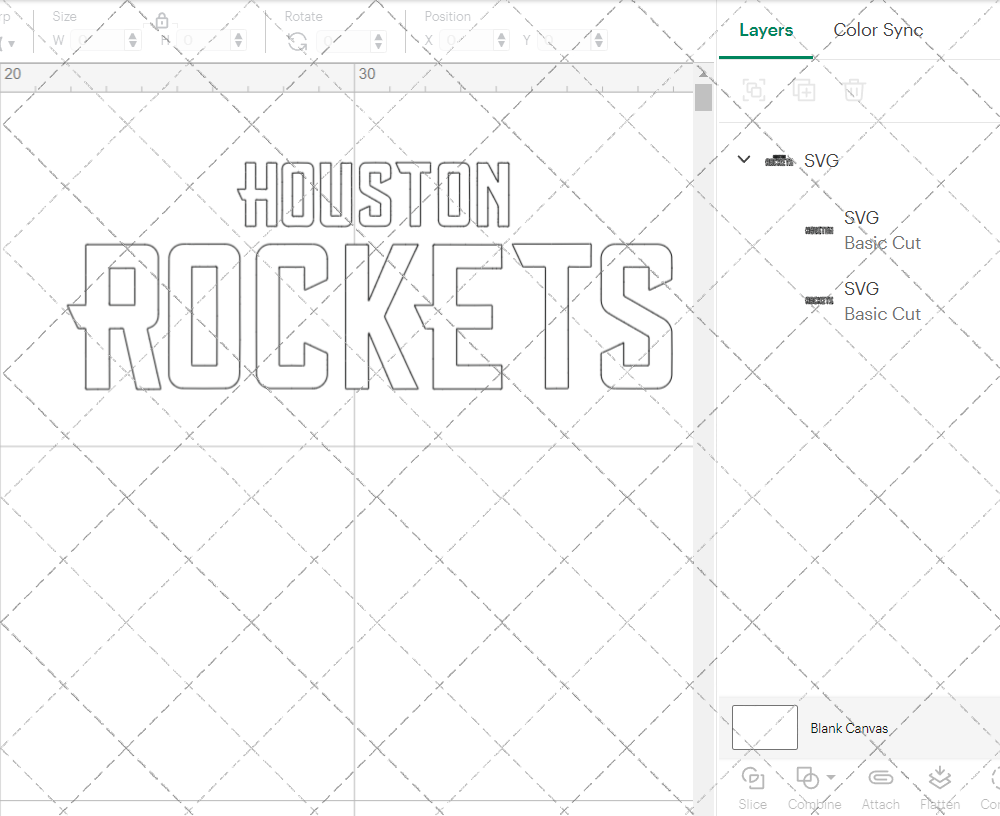This screenshot has width=1000, height=816.
Task: Click the Height stepper arrows
Action: pos(239,40)
